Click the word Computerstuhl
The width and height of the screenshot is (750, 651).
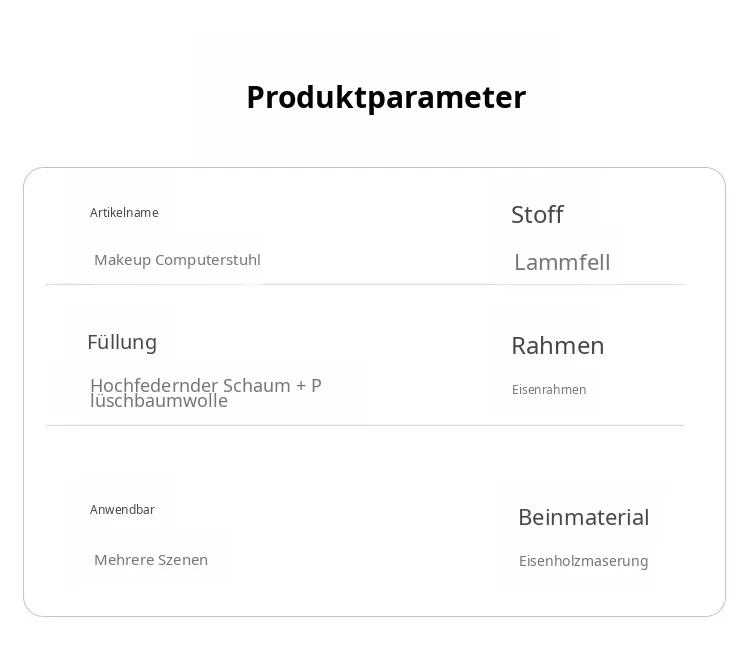point(208,260)
